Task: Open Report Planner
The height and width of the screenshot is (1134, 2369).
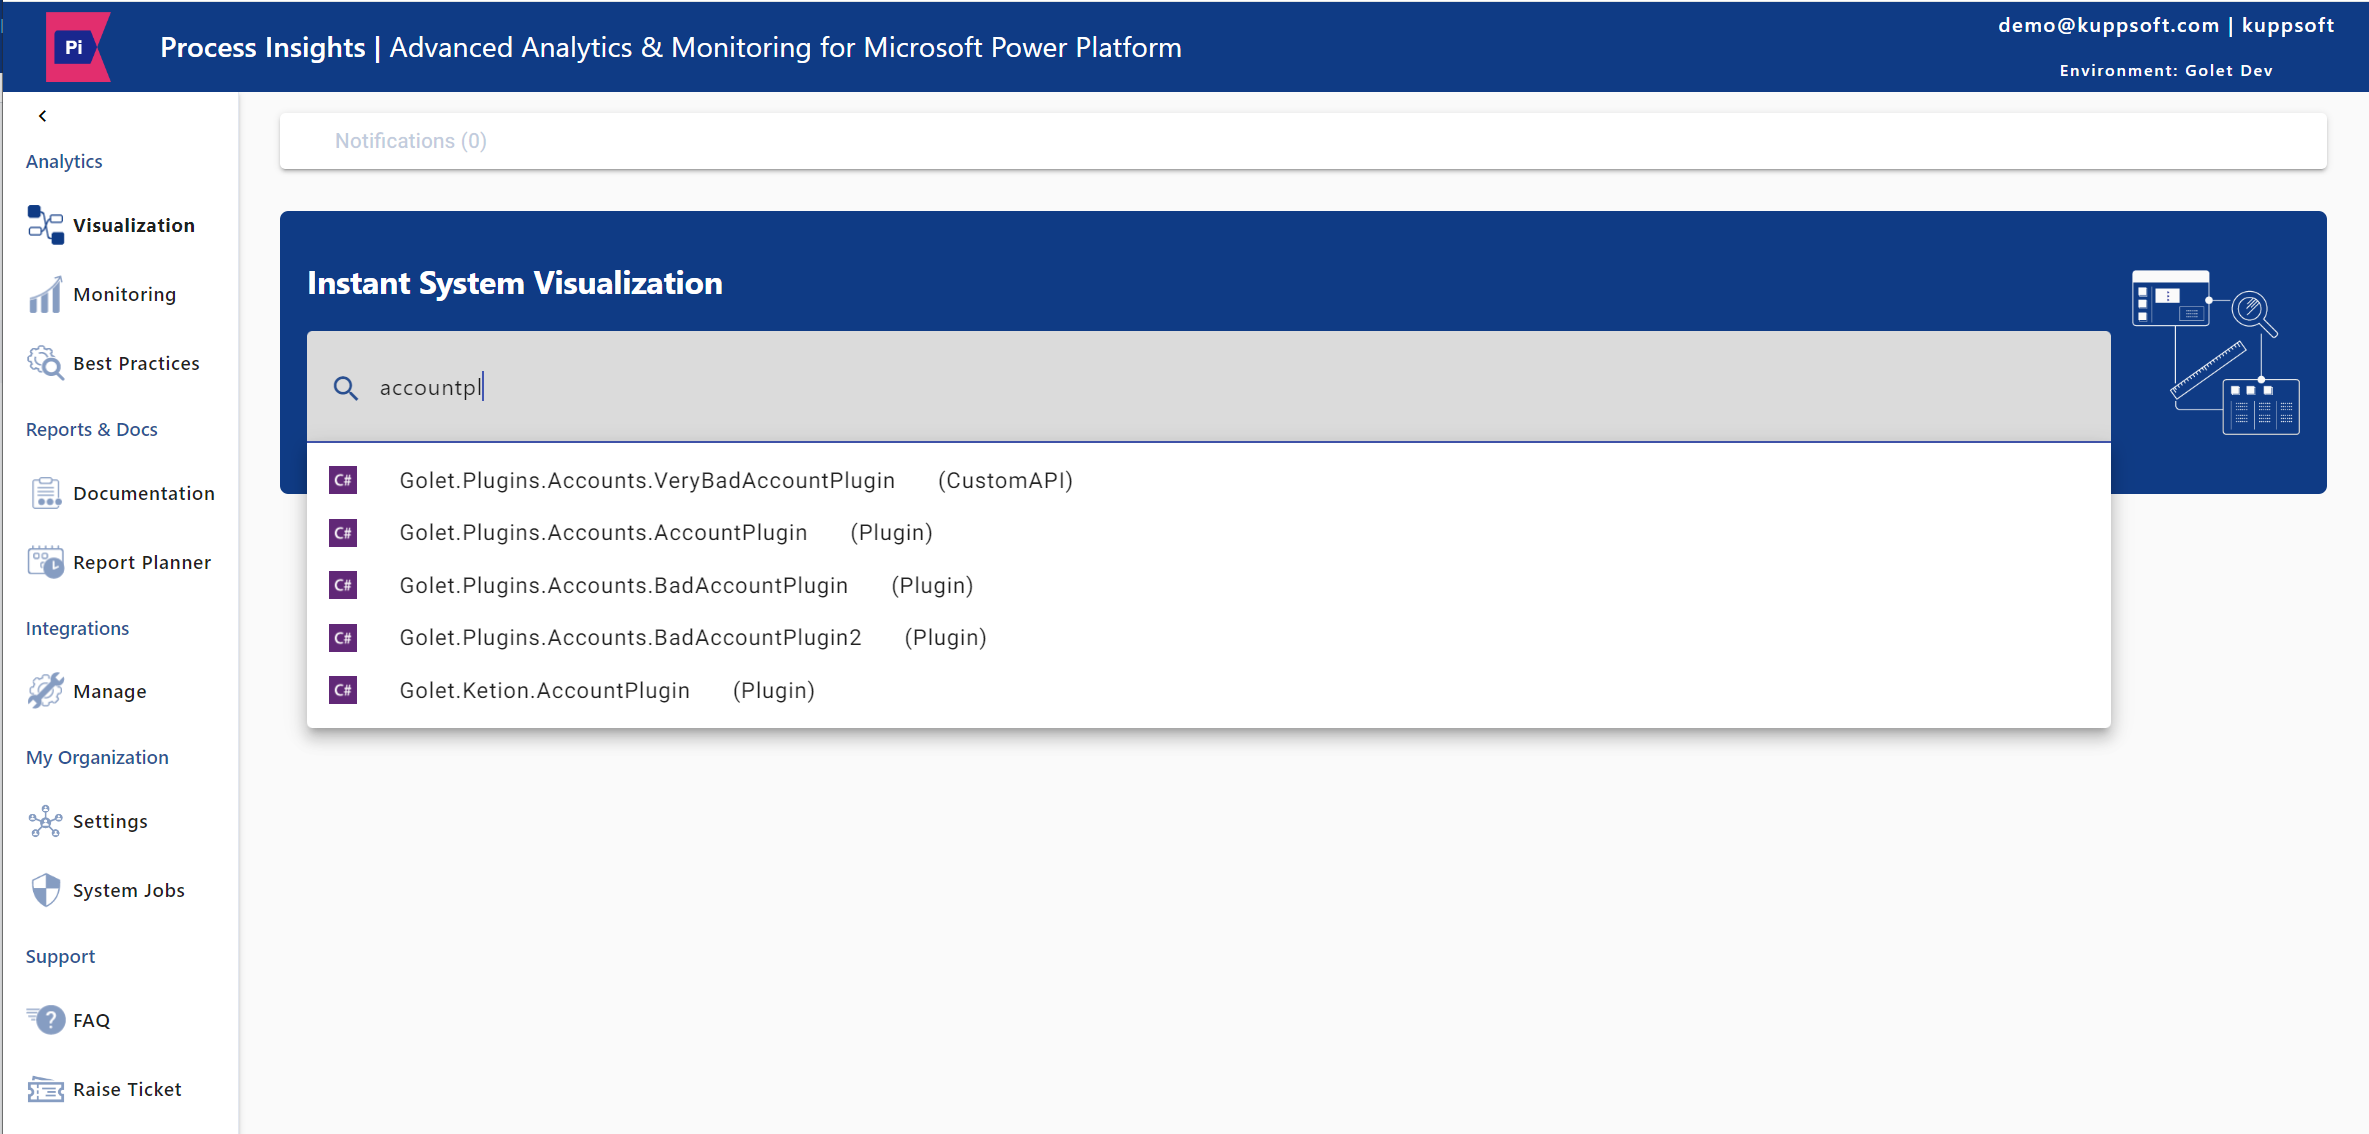Action: pyautogui.click(x=142, y=562)
